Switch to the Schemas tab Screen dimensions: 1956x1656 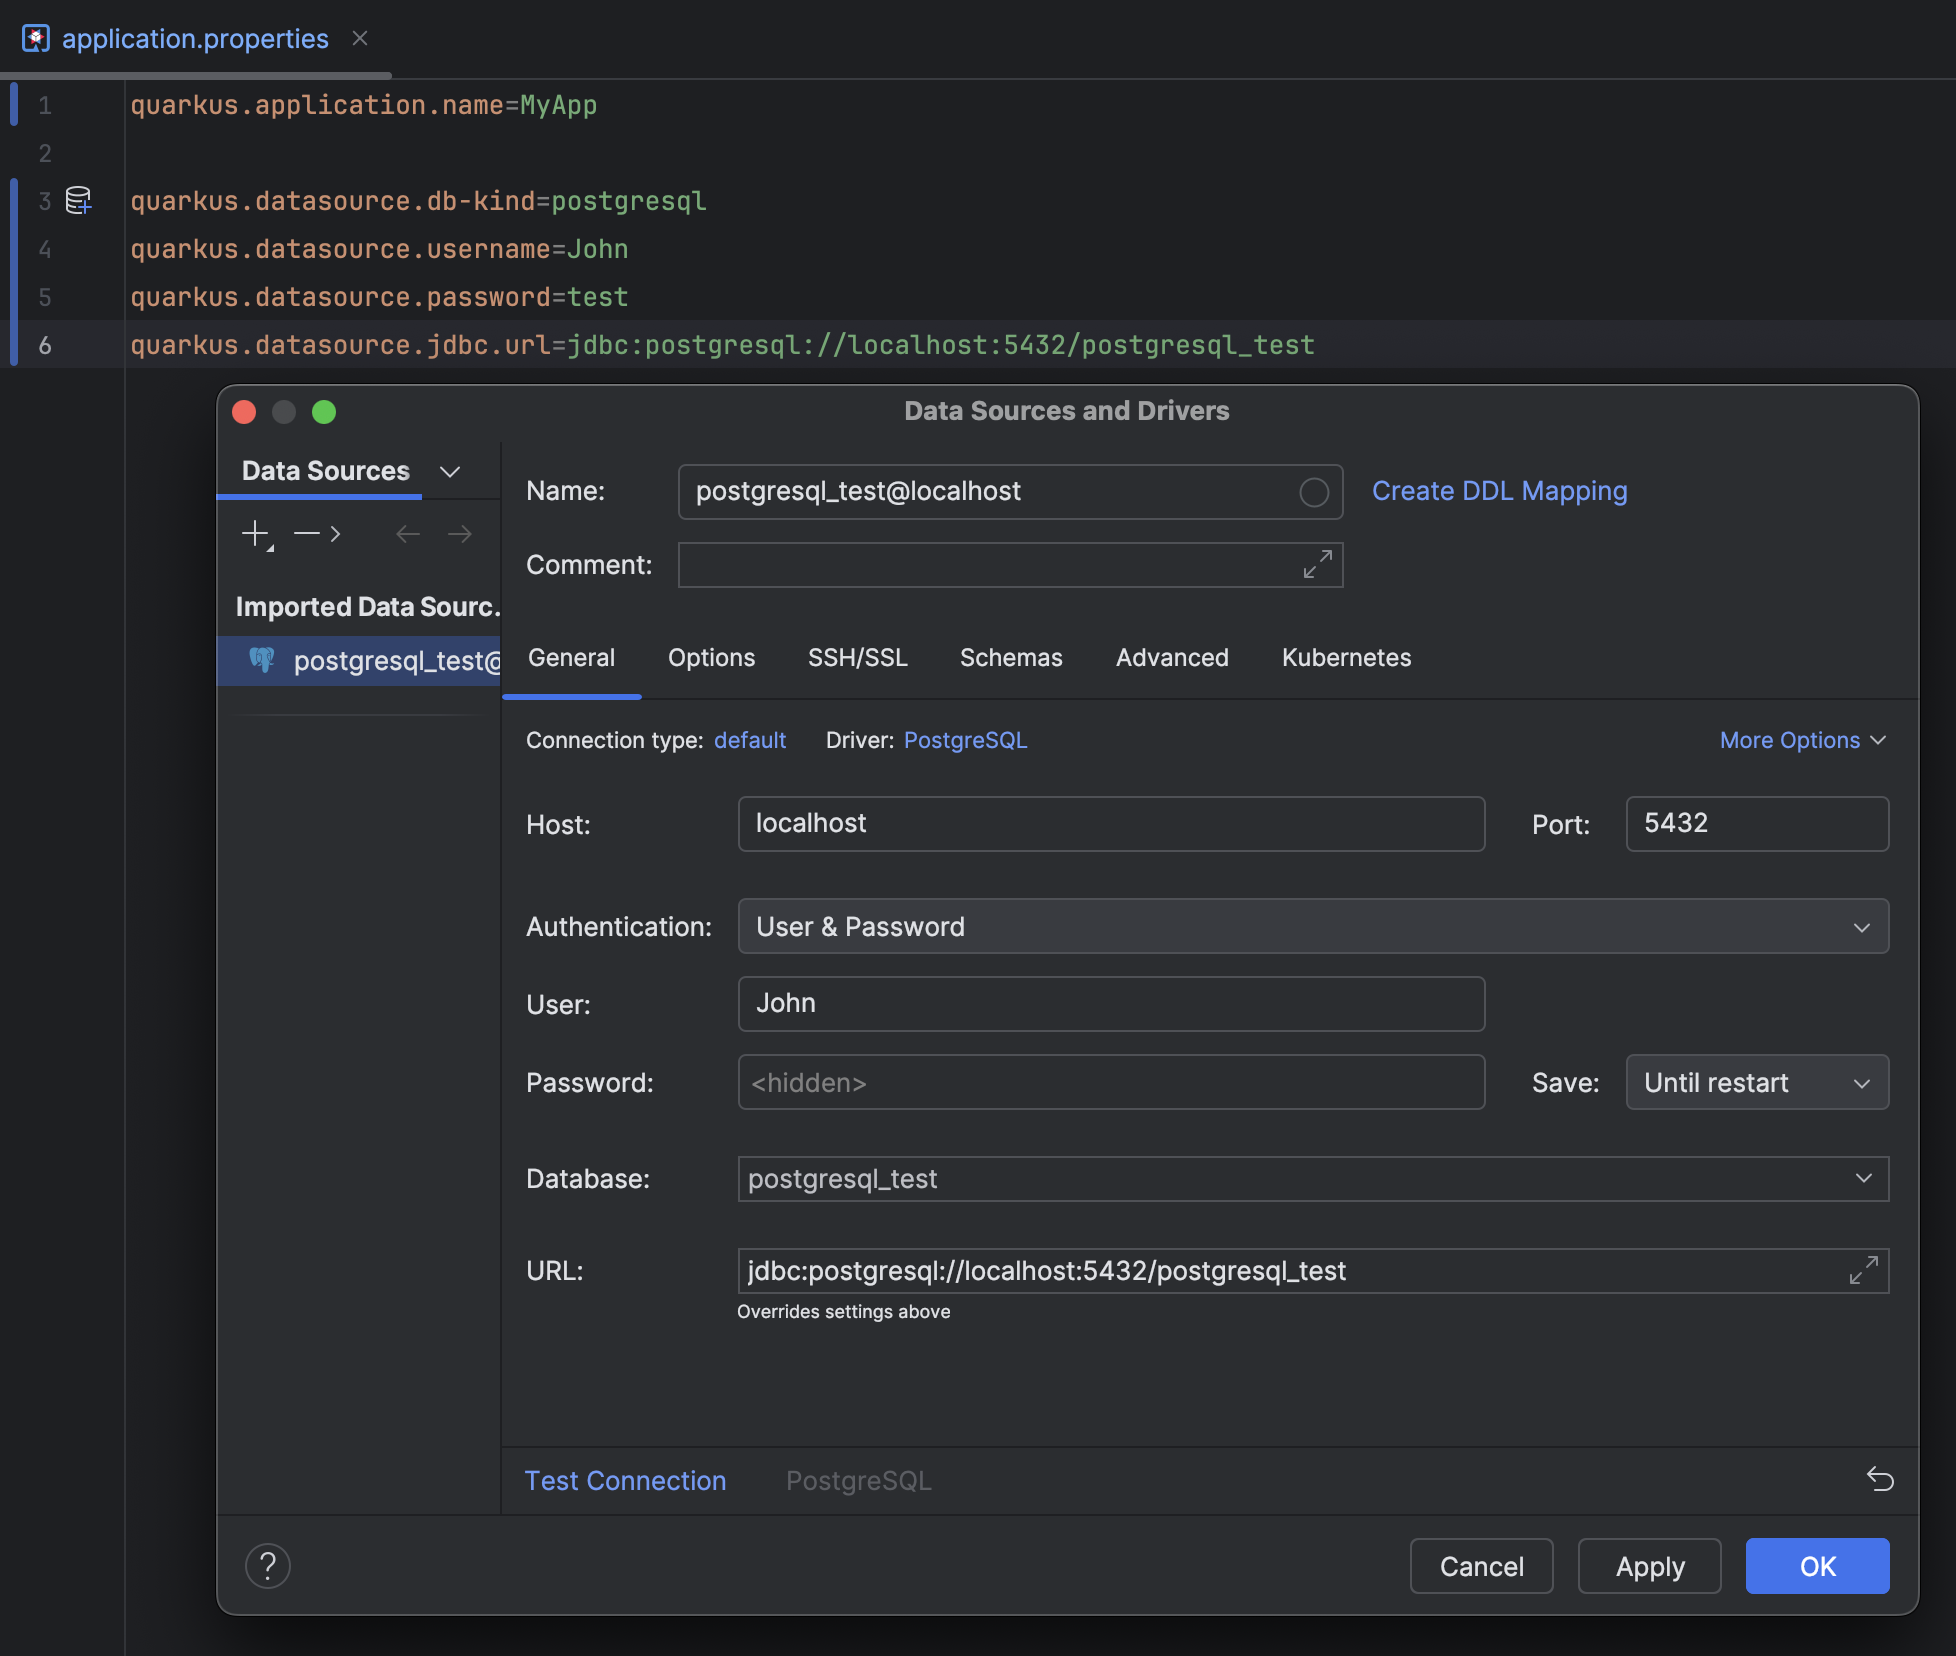pos(1011,657)
